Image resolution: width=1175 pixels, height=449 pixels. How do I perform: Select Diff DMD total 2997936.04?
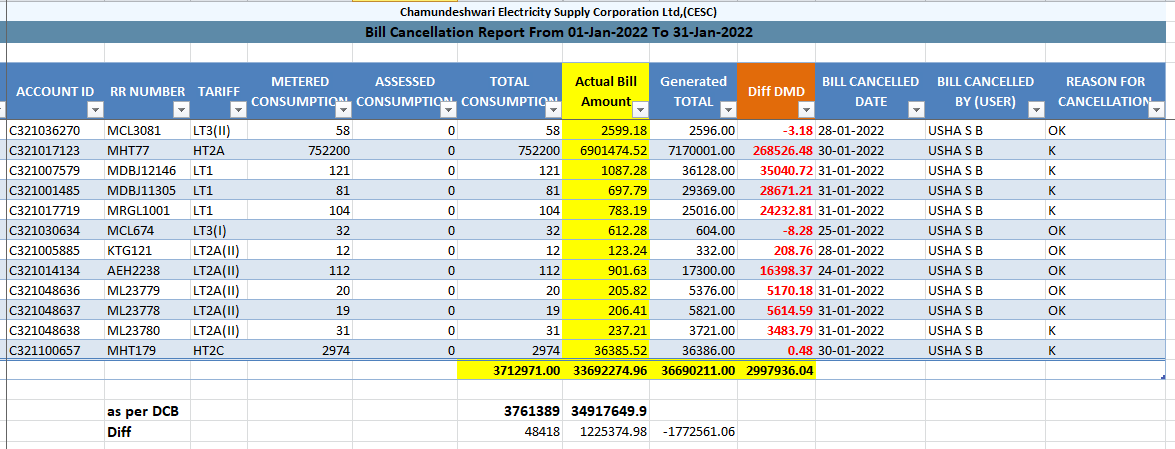point(776,370)
